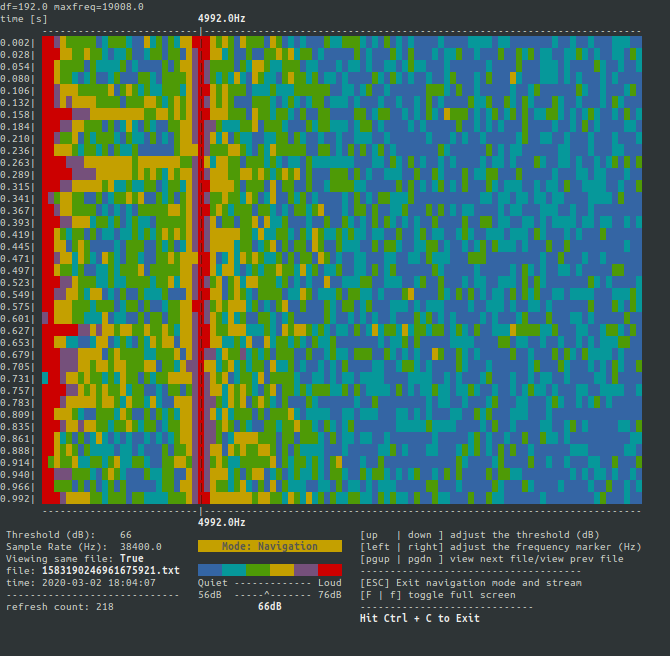Viewport: 670px width, 656px height.
Task: Click the green swatch in the legend
Action: point(258,569)
